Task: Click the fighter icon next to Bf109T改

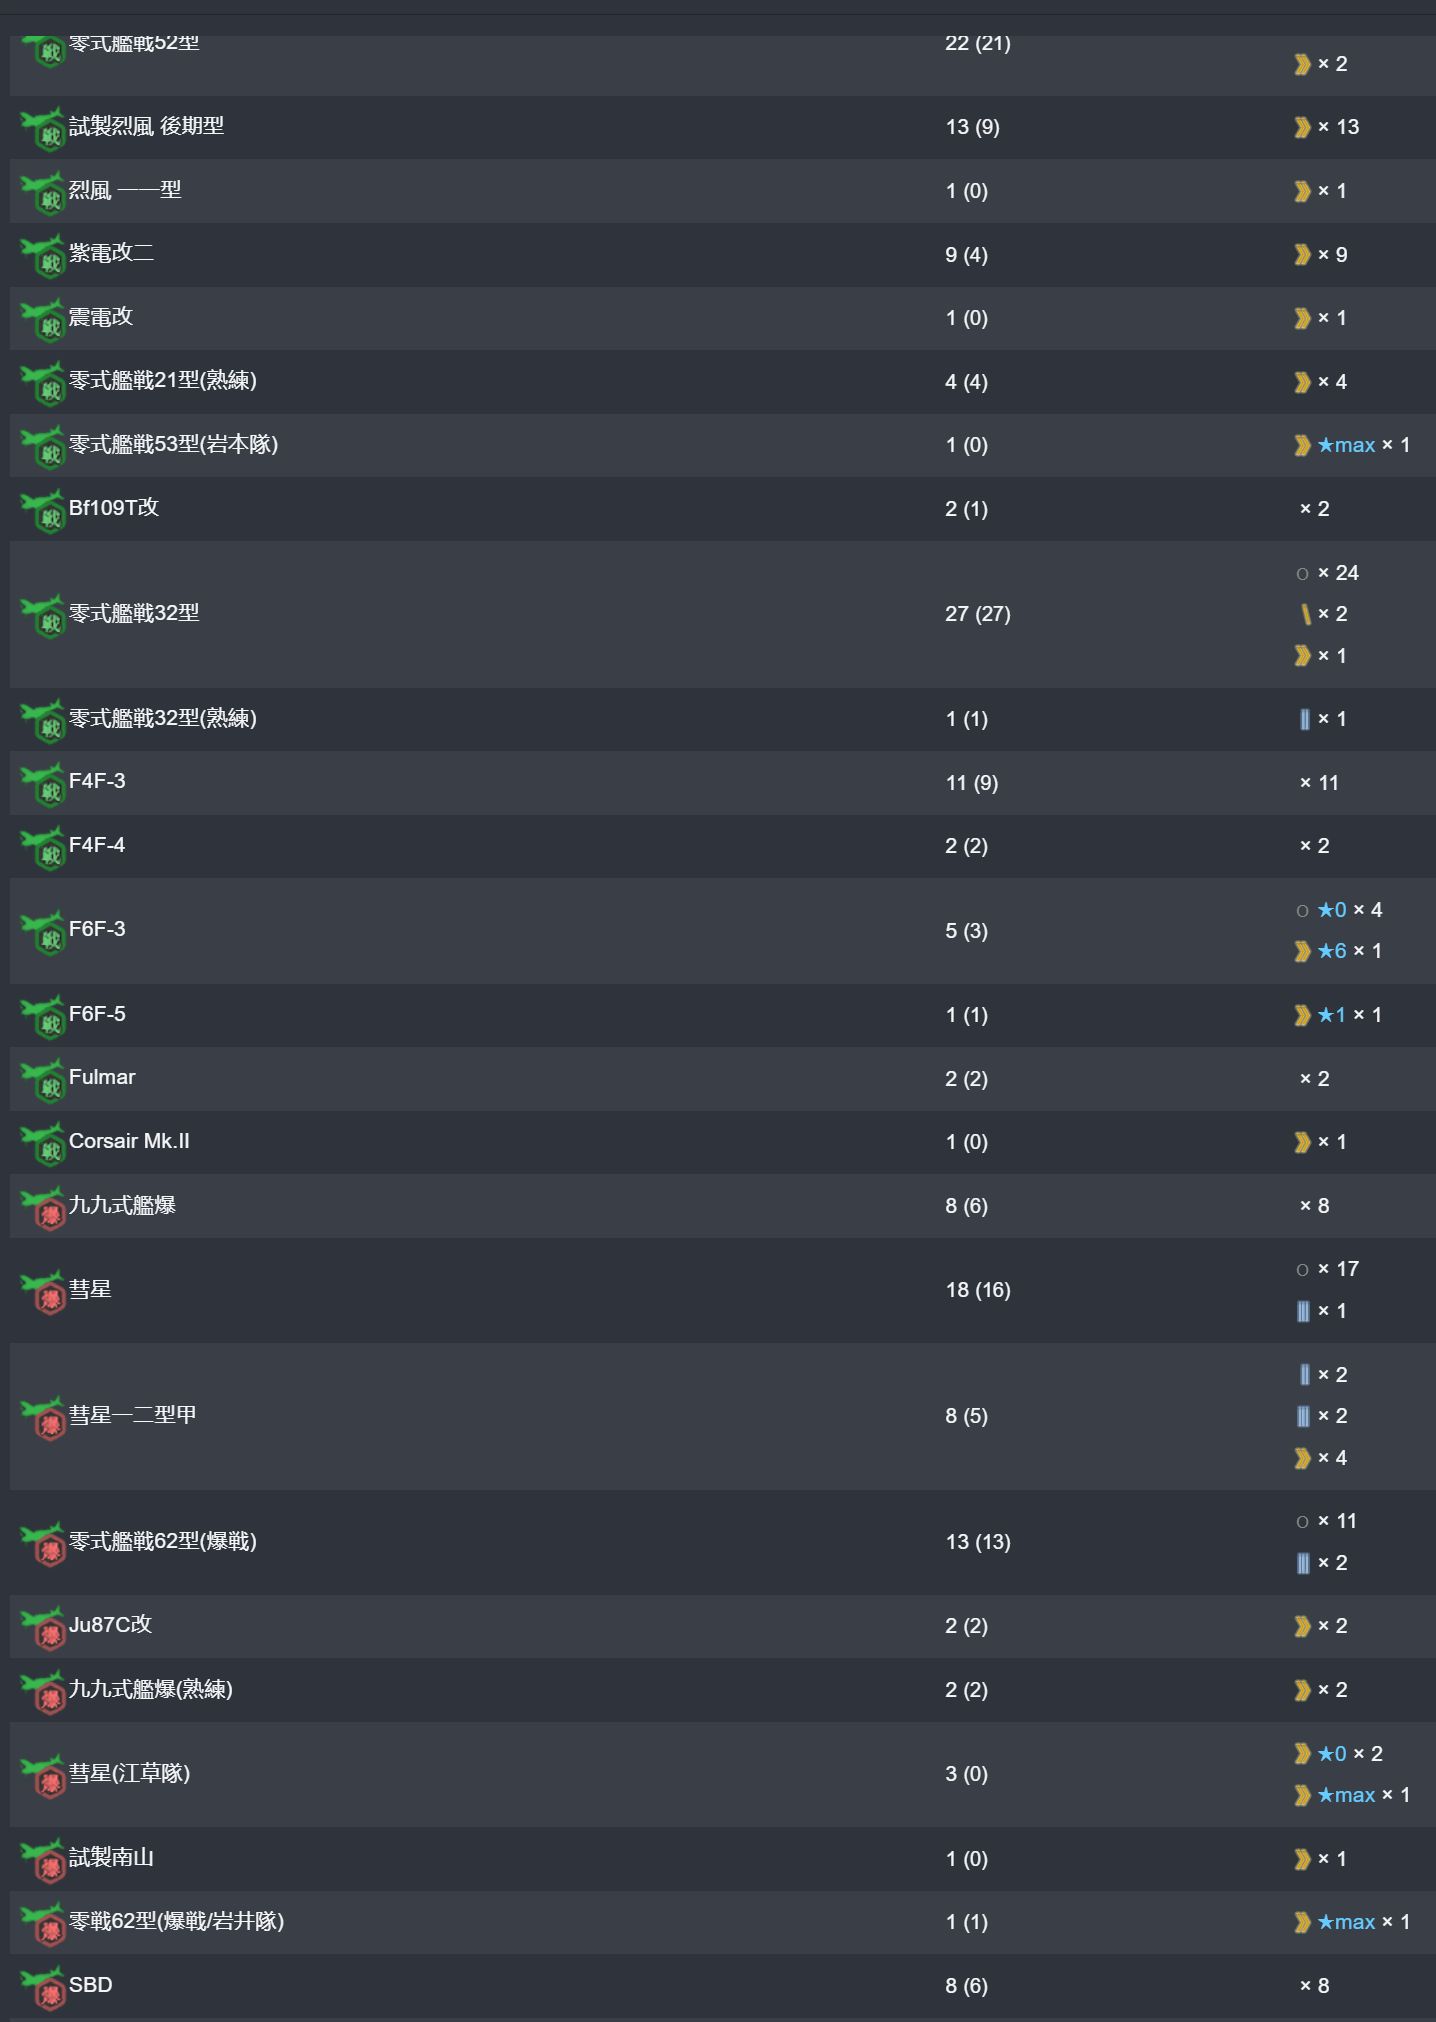Action: point(43,509)
